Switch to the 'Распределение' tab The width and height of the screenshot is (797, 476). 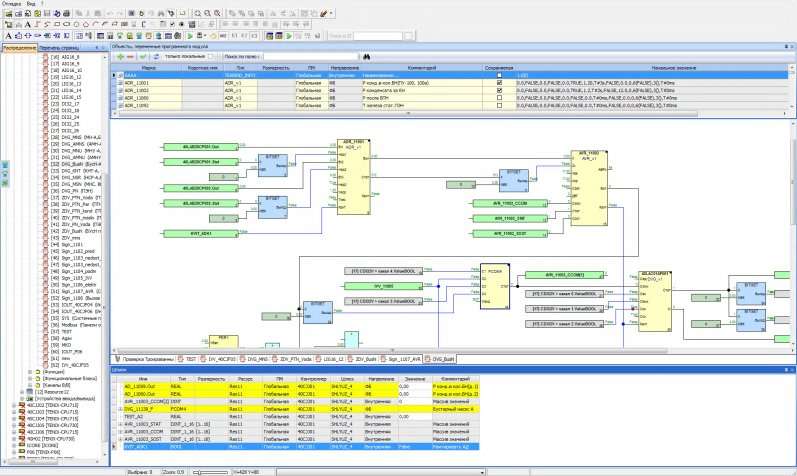20,48
